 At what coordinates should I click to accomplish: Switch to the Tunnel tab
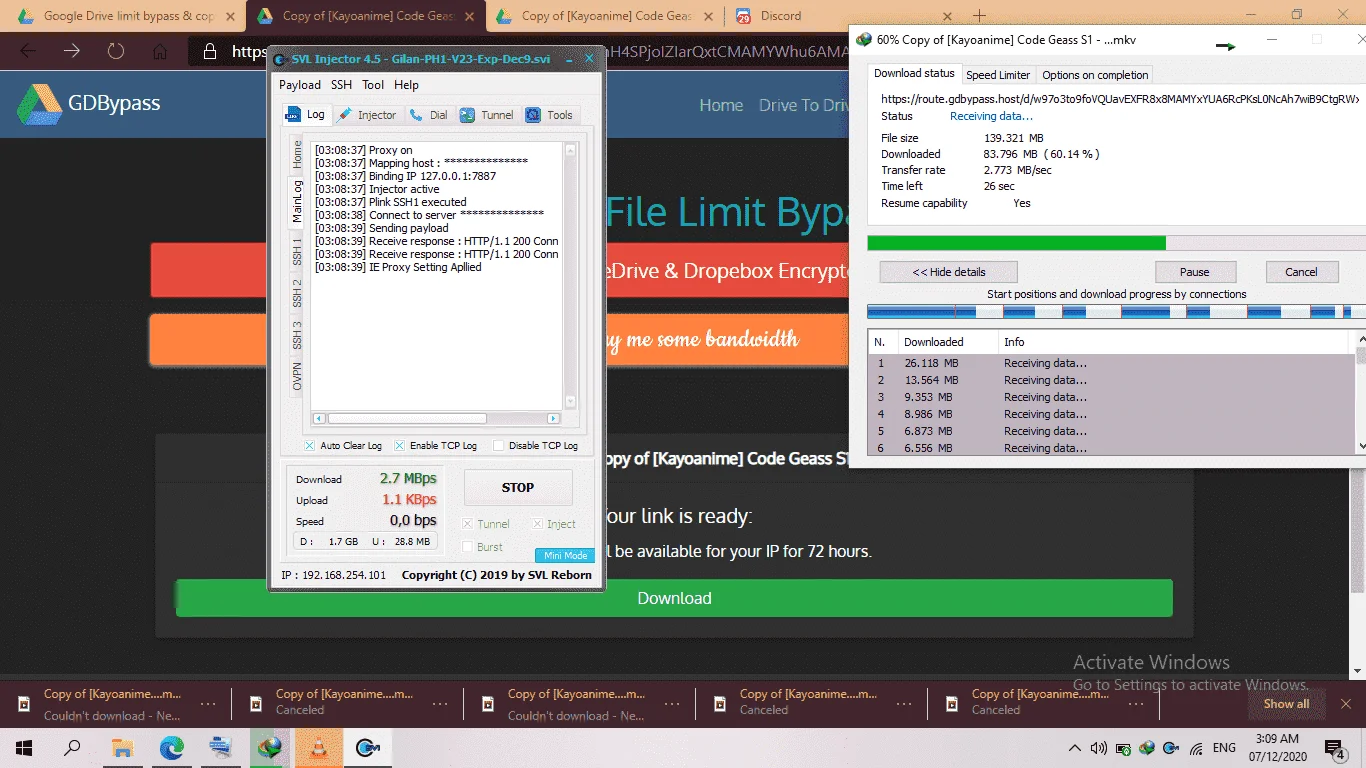(487, 115)
